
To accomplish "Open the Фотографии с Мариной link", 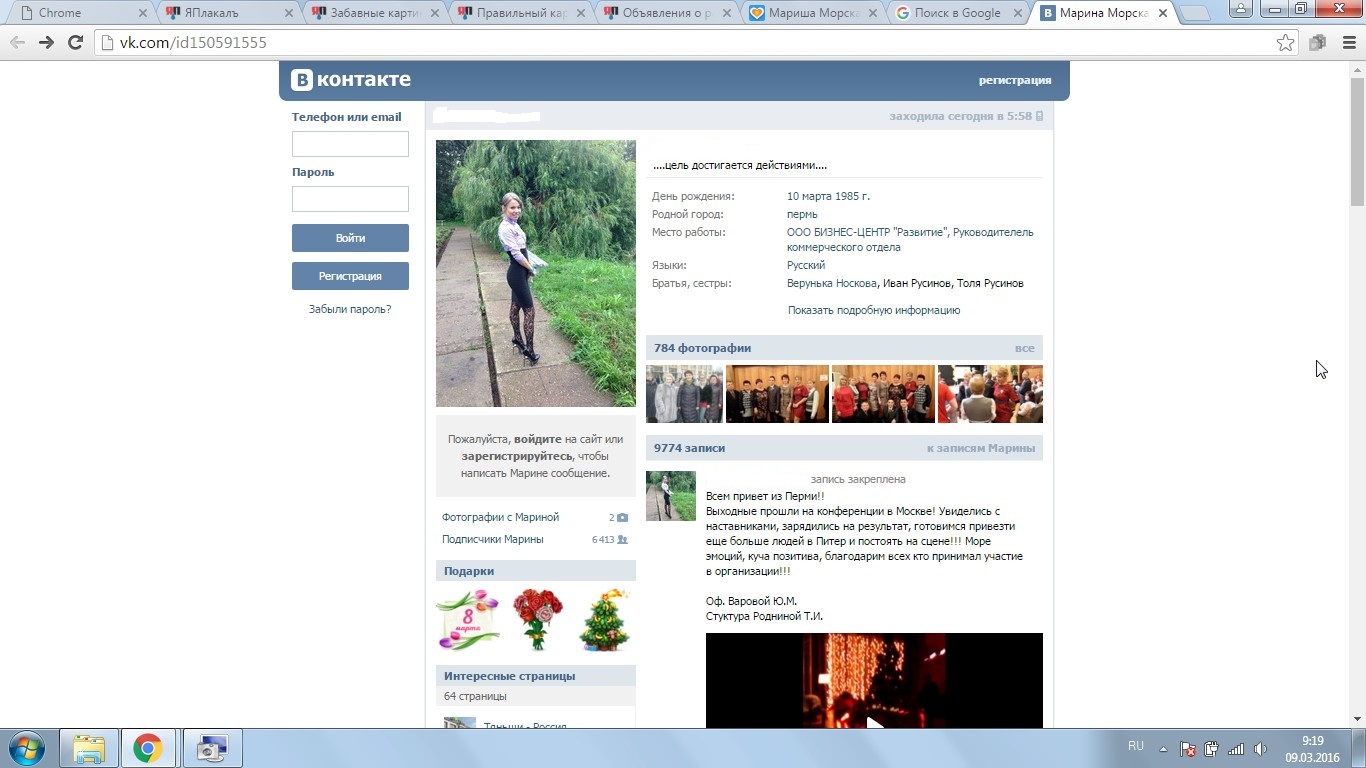I will coord(500,518).
